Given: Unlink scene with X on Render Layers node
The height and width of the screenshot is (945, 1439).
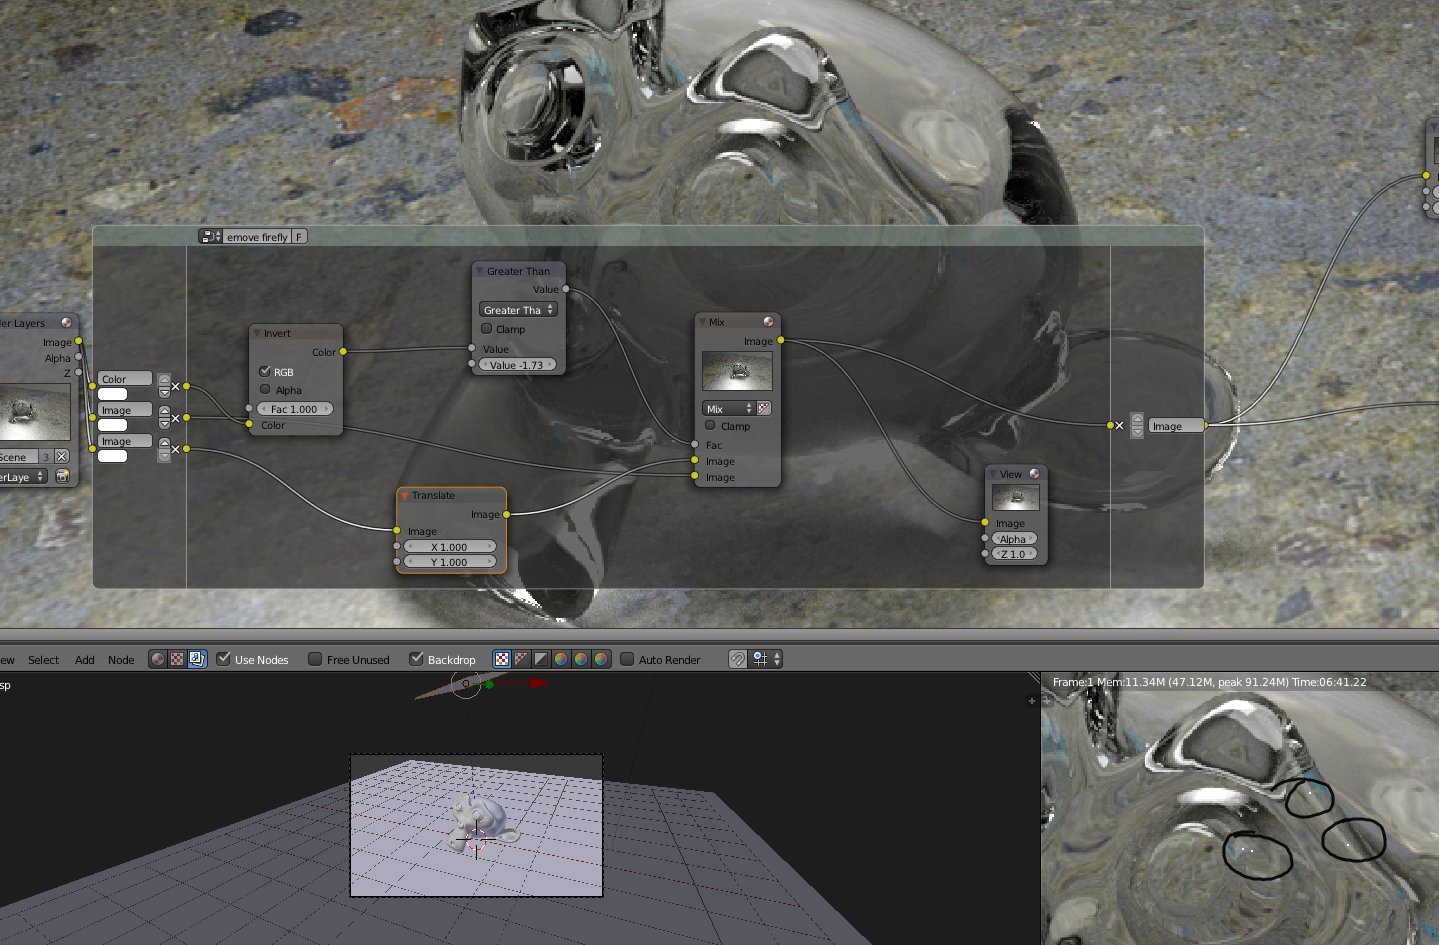Looking at the screenshot, I should pyautogui.click(x=61, y=456).
